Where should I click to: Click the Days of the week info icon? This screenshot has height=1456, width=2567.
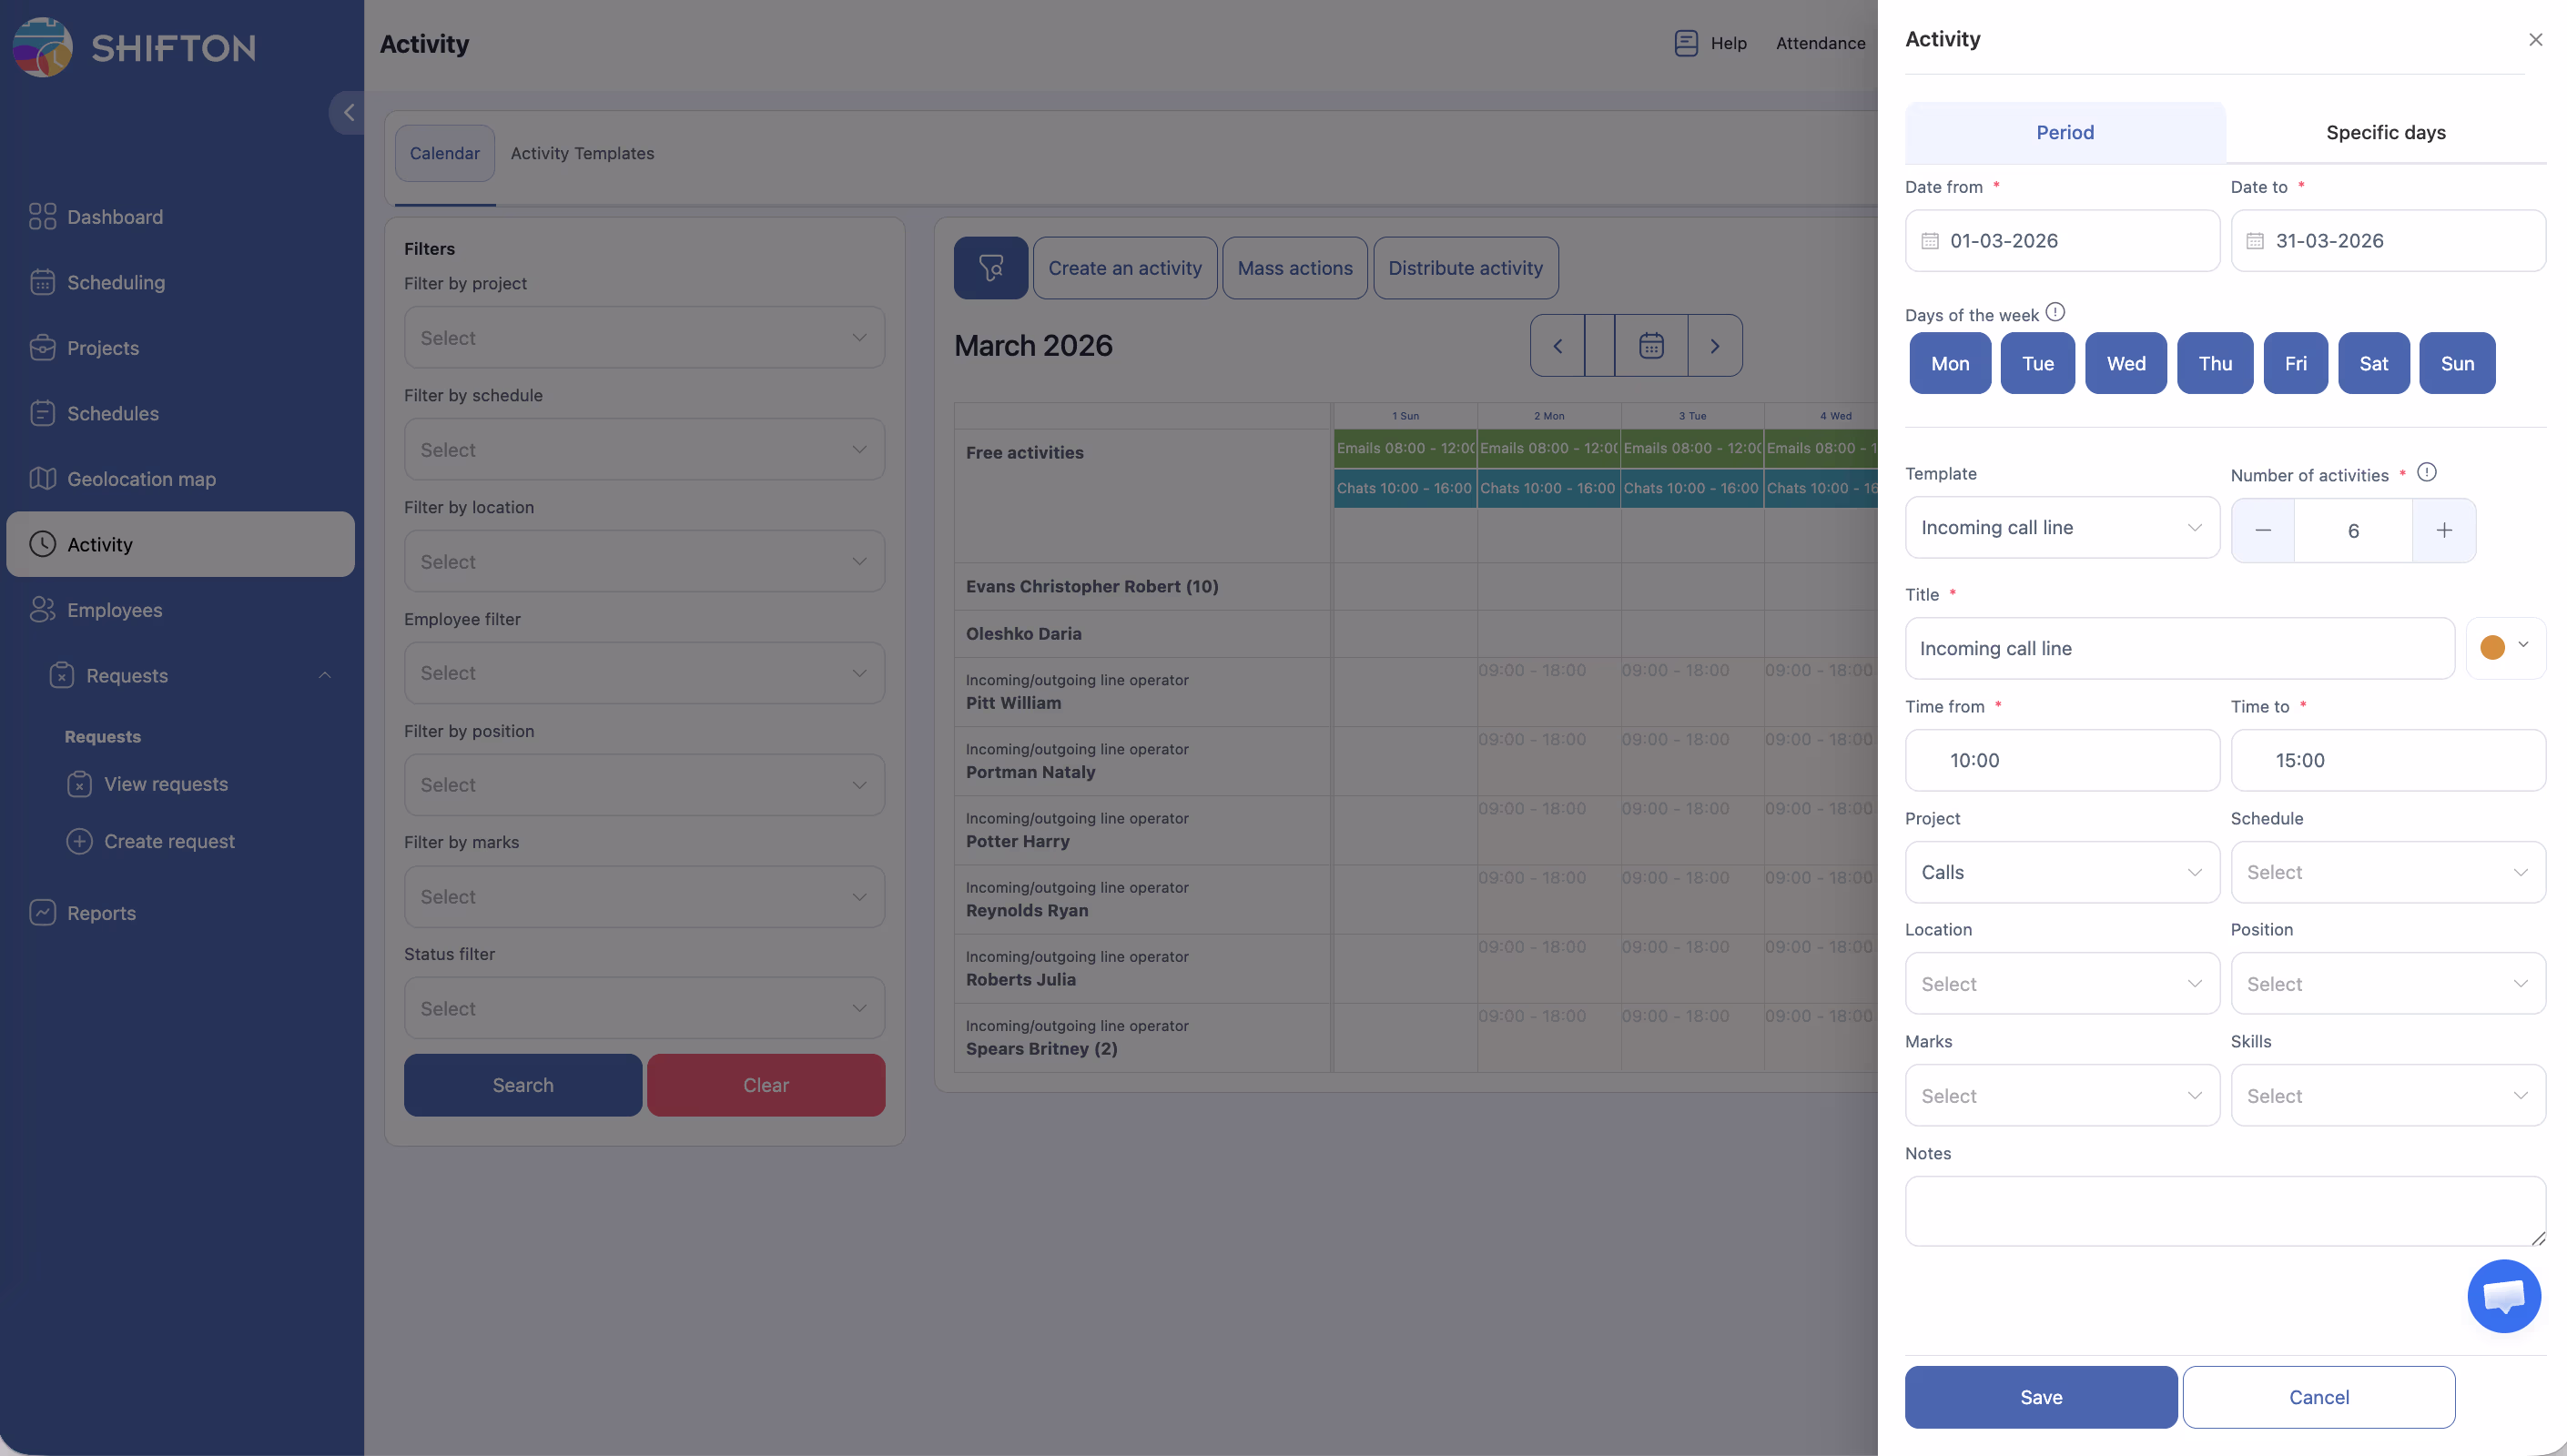[x=2055, y=312]
